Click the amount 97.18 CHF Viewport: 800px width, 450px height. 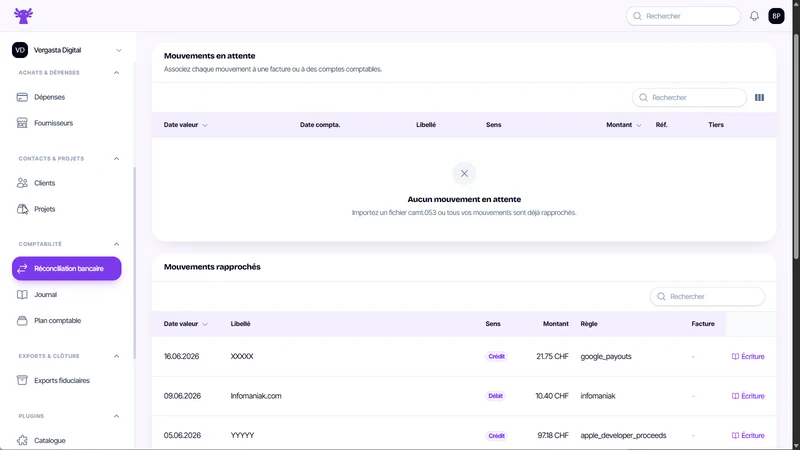553,435
